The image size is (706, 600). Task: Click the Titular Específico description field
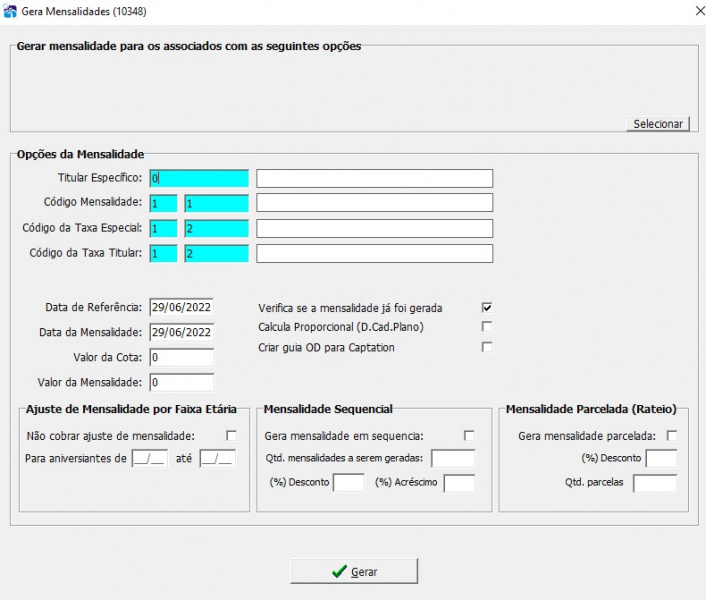[375, 178]
